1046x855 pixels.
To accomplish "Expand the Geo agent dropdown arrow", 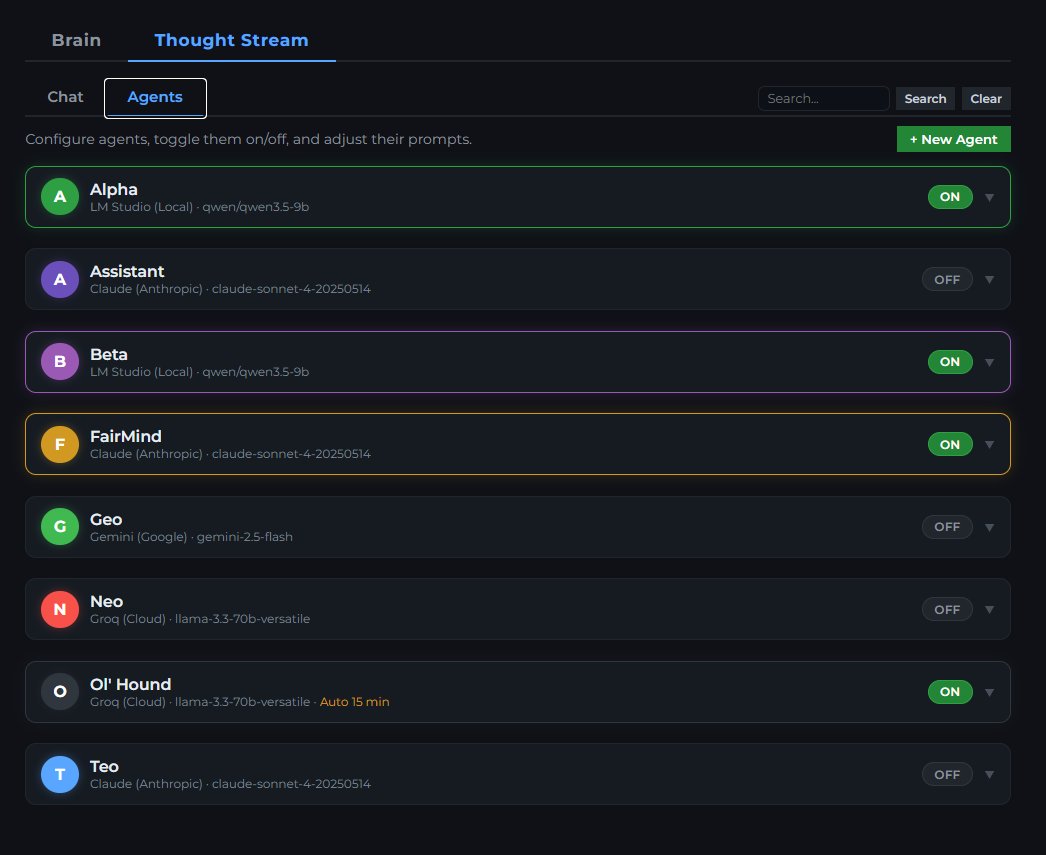I will pos(989,527).
